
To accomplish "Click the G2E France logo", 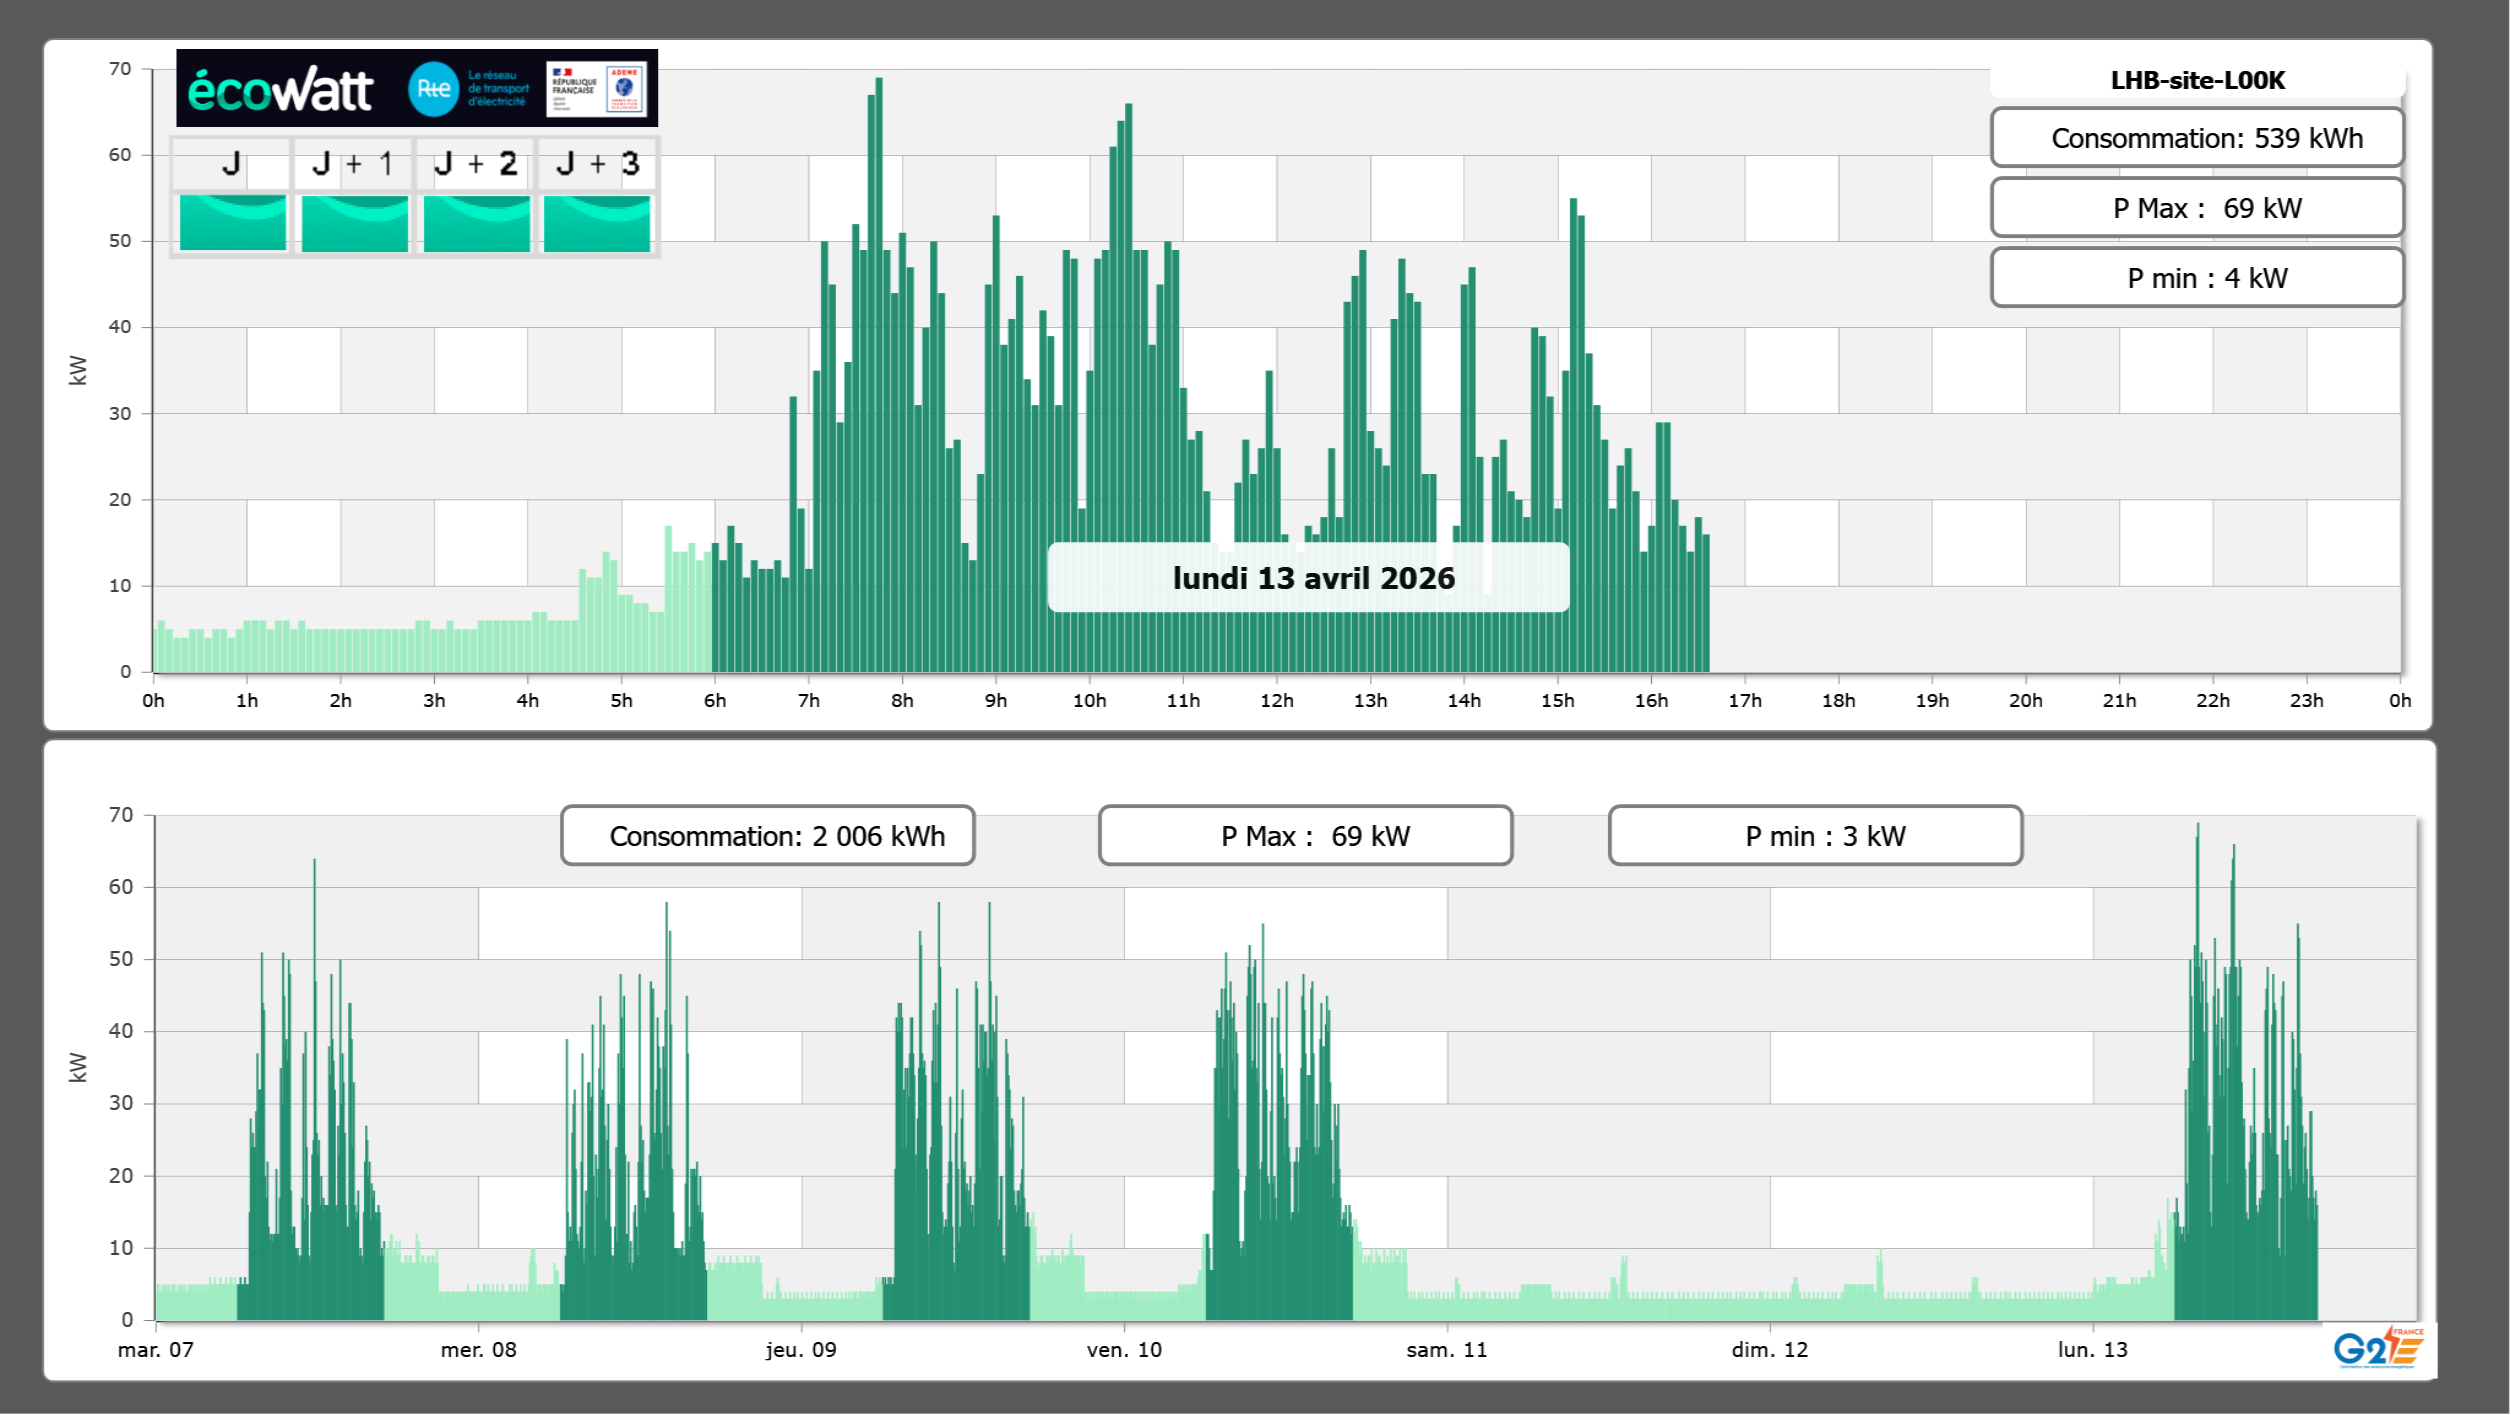I will [x=2378, y=1348].
